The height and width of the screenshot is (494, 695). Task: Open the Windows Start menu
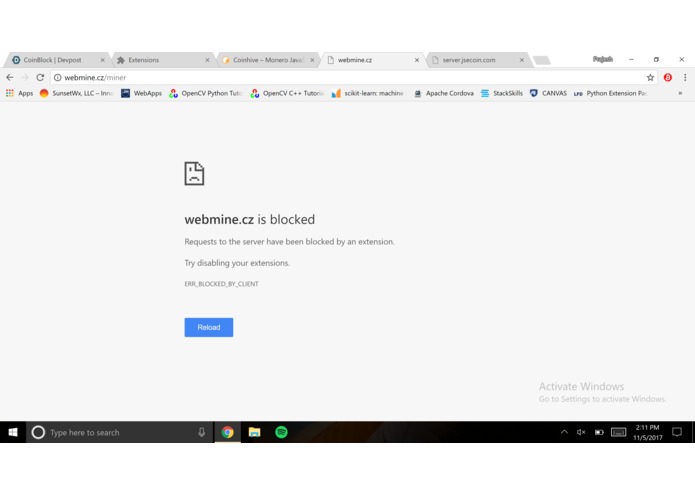coord(13,432)
